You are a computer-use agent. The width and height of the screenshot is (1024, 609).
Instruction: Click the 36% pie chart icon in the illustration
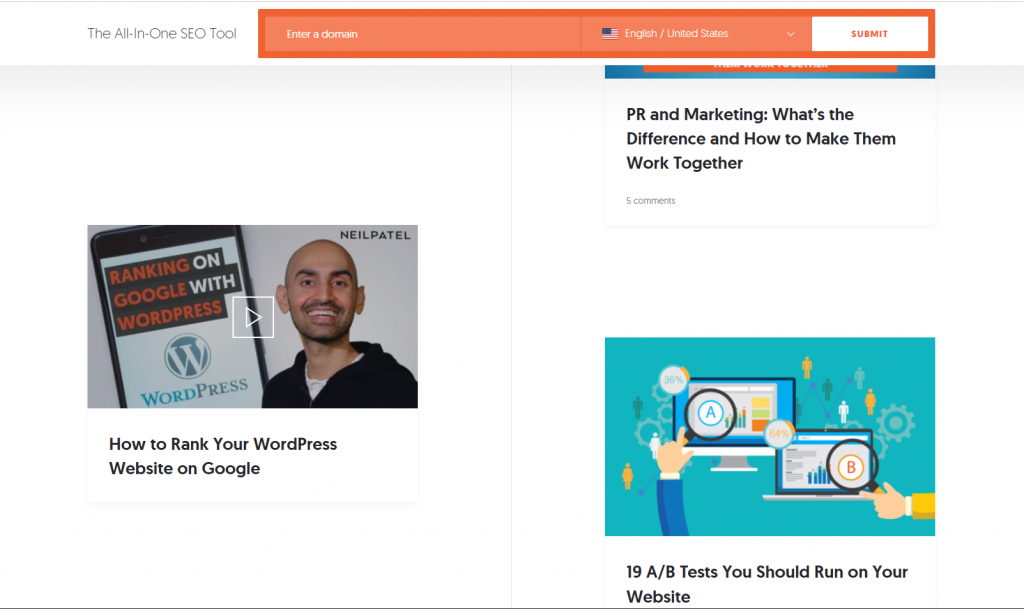click(674, 381)
